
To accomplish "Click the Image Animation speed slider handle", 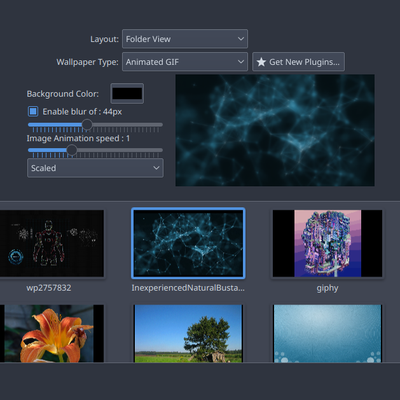I will (x=72, y=150).
